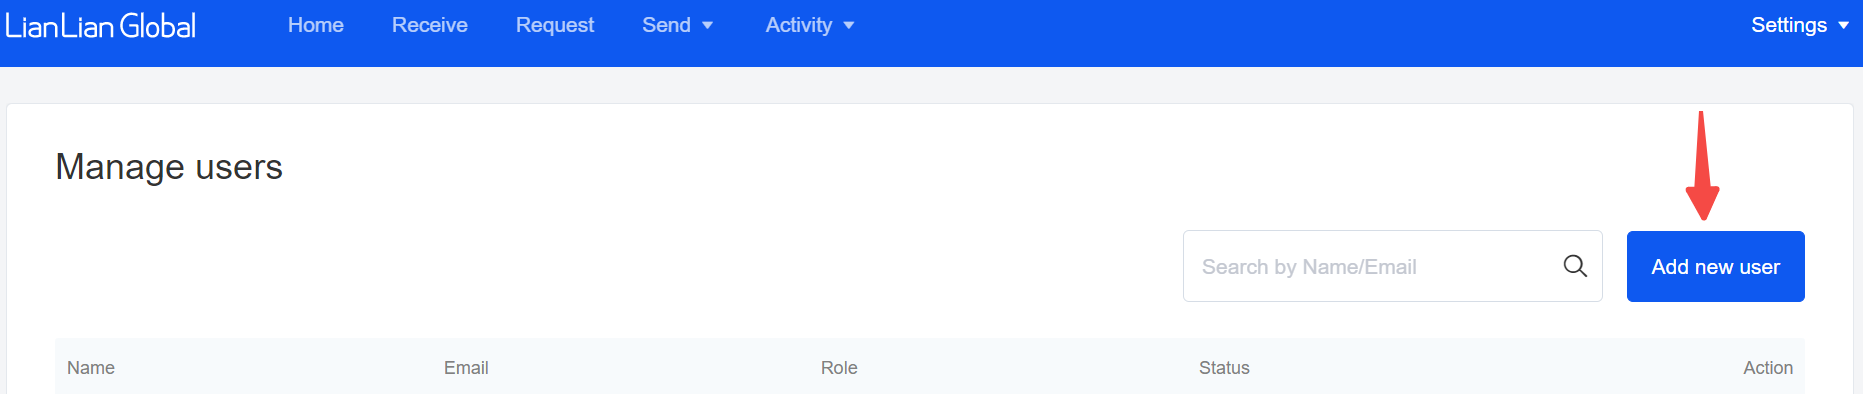Click the caret arrow beside Send
1863x394 pixels.
click(708, 26)
